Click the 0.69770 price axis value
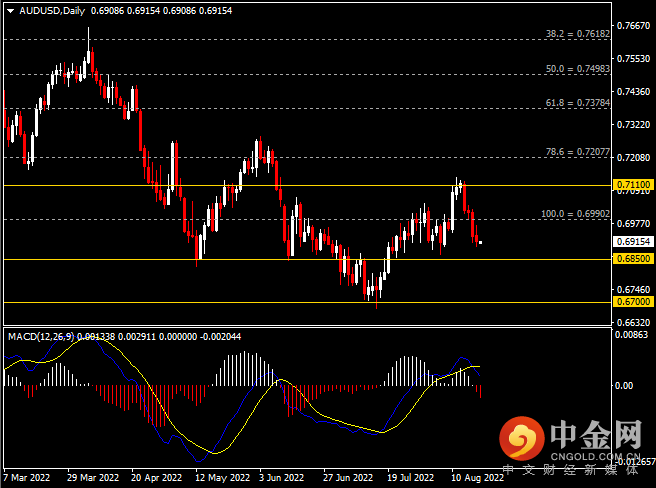Viewport: 656px width, 488px height. click(633, 223)
